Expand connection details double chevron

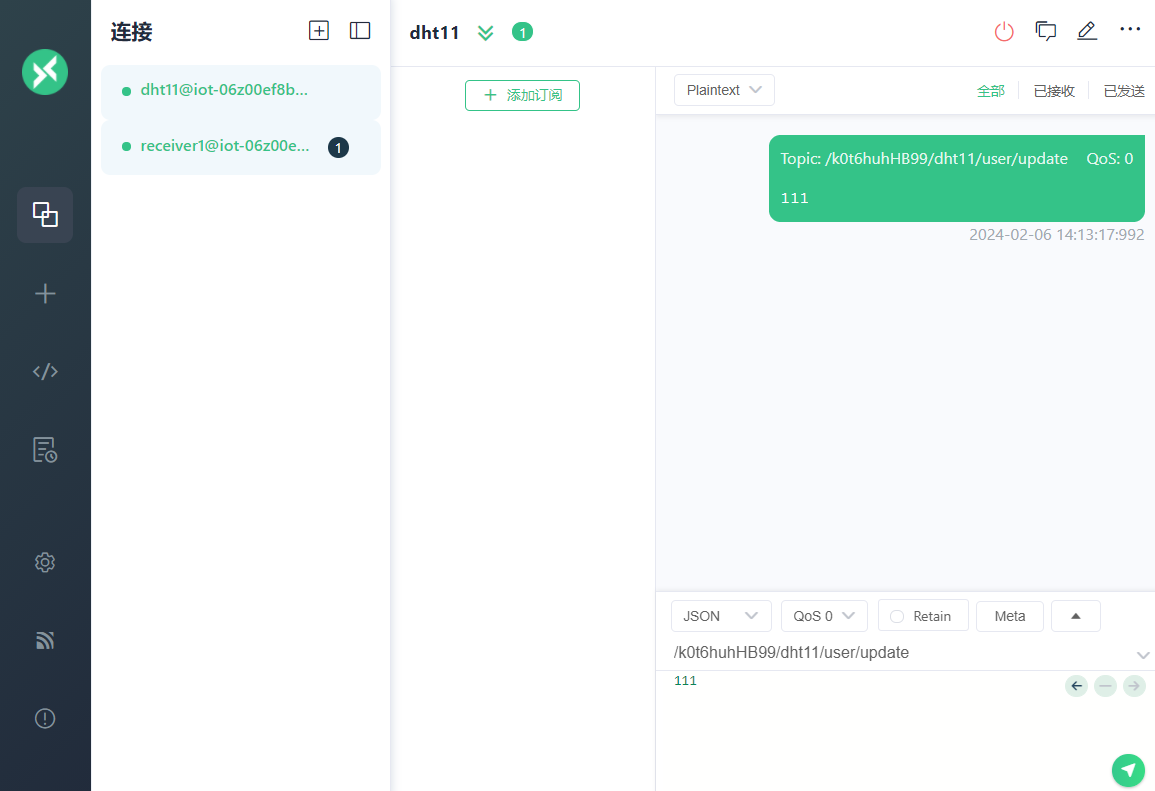[x=485, y=33]
